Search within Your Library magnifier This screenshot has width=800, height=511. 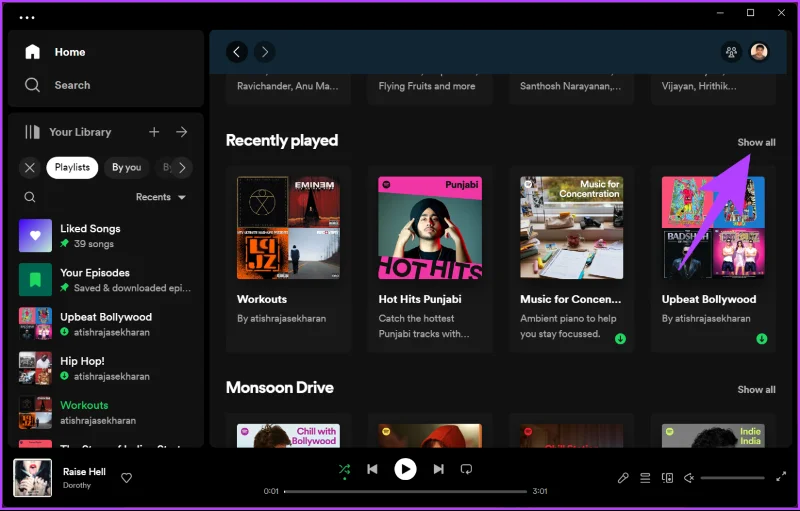(30, 197)
